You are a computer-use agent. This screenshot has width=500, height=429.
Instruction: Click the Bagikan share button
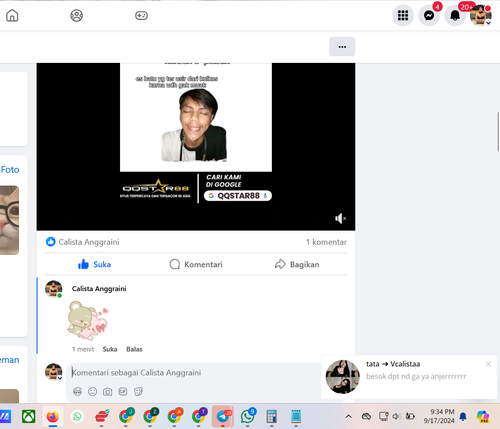(297, 264)
